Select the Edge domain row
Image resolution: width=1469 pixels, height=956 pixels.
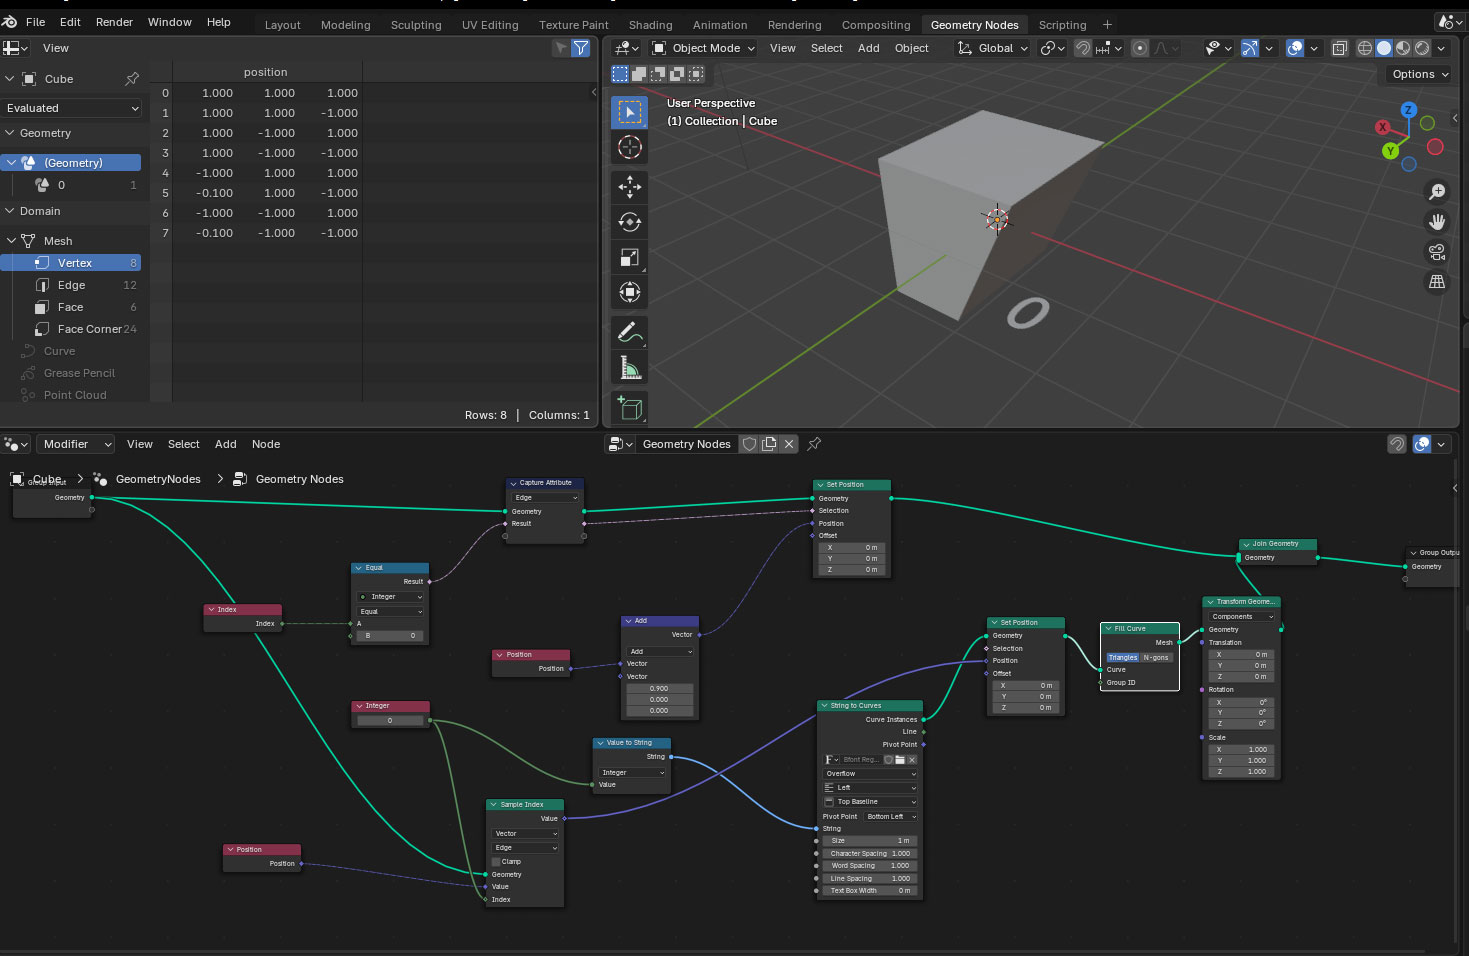pos(71,285)
